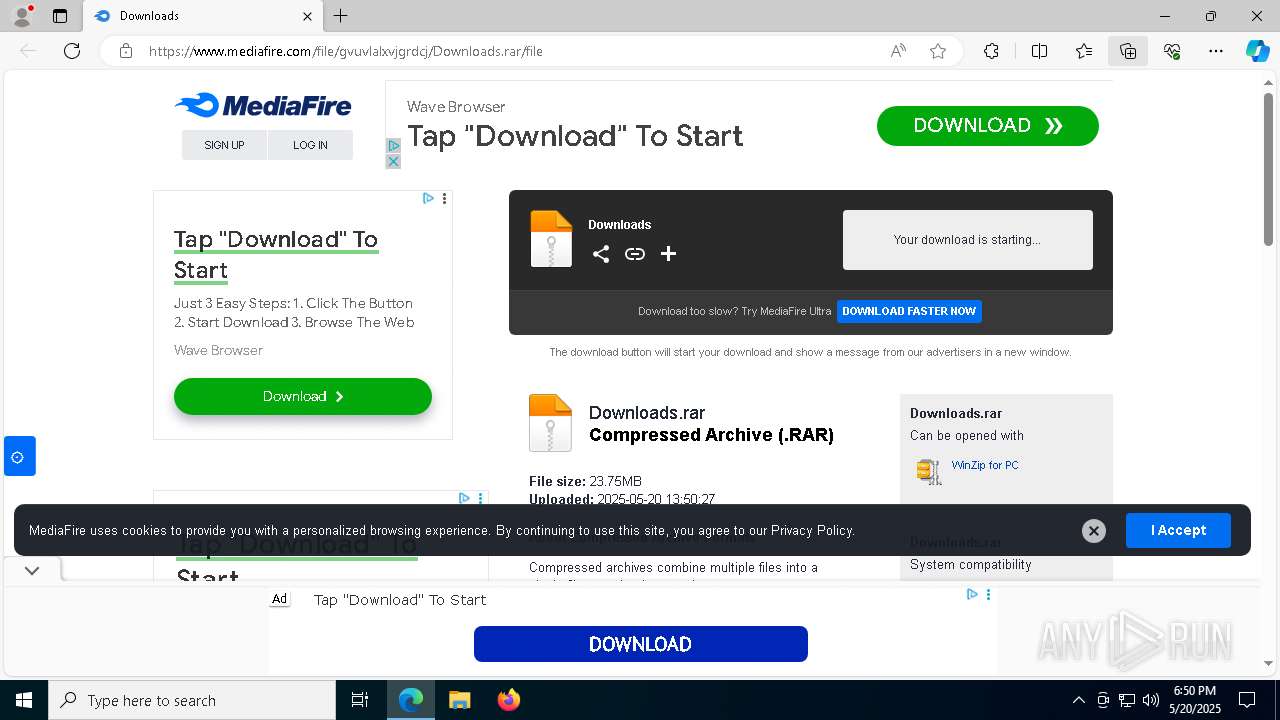This screenshot has width=1280, height=720.
Task: Open bottom ad options three-dot menu
Action: click(x=988, y=594)
